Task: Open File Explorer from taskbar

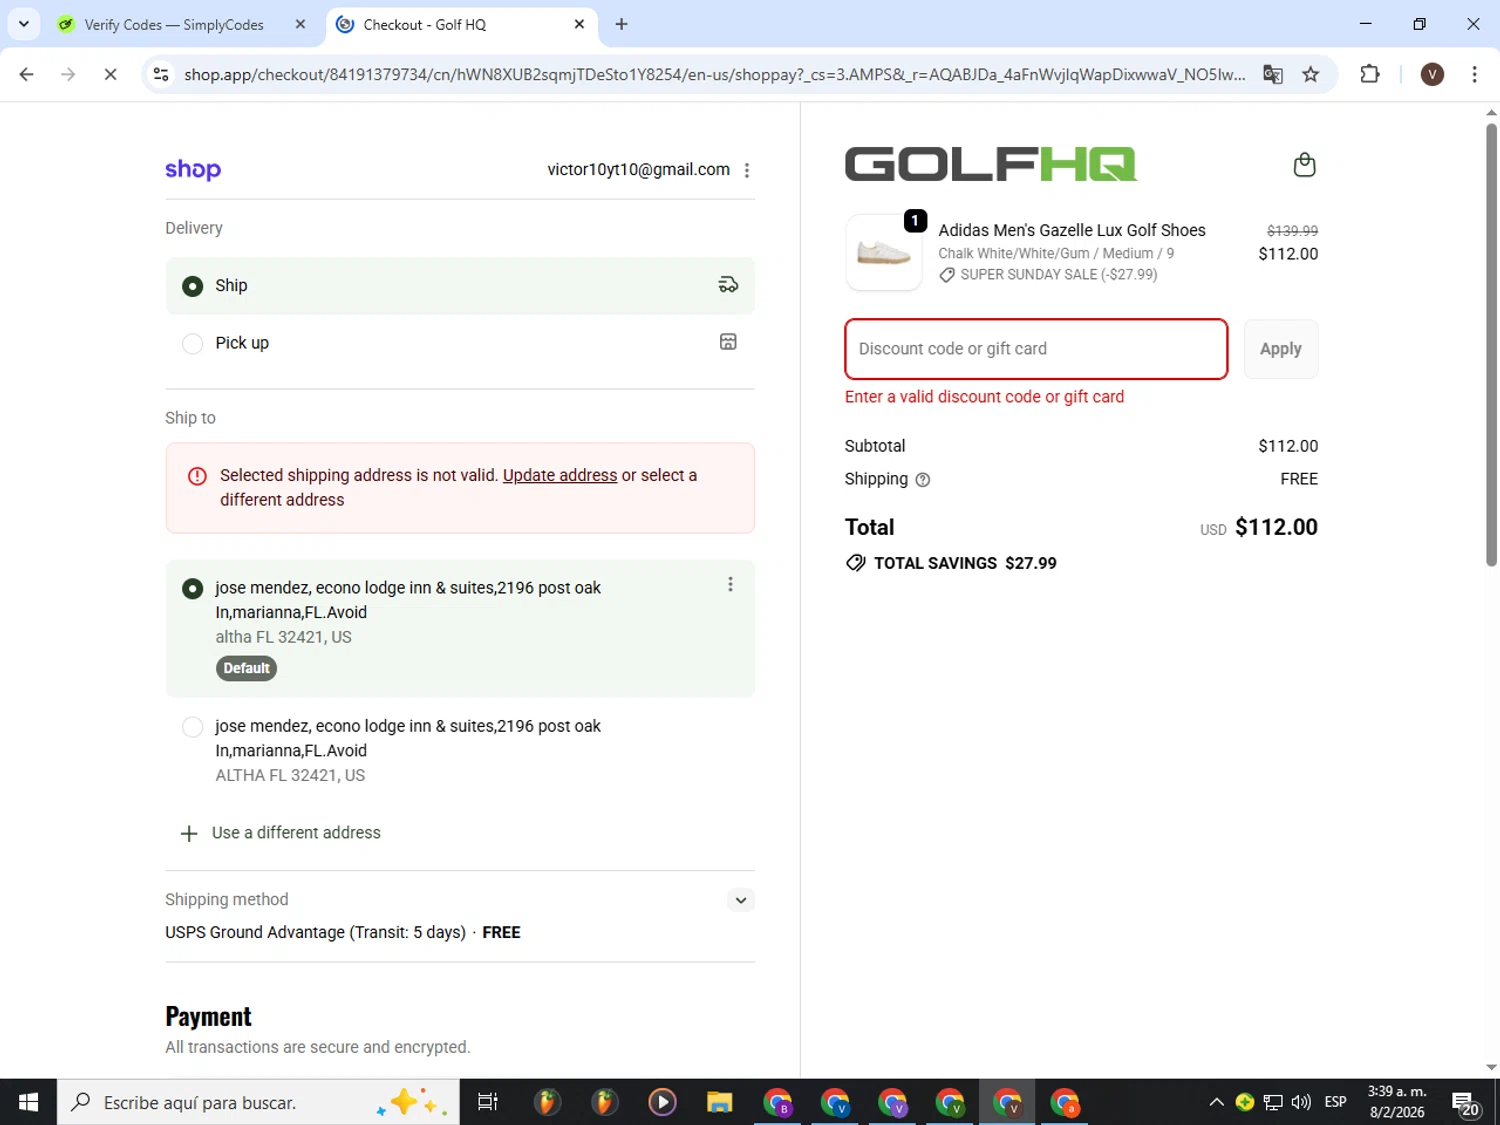Action: point(719,1102)
